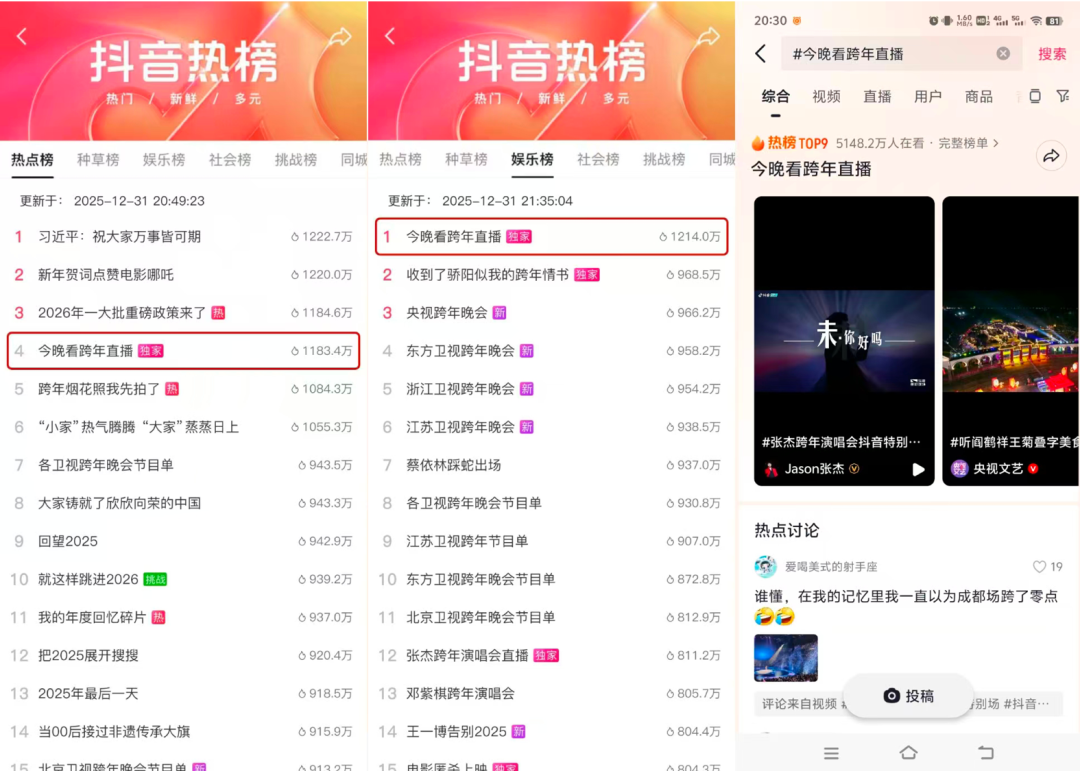The image size is (1080, 771).
Task: Select 热点榜 tab in middle screen
Action: pyautogui.click(x=400, y=160)
